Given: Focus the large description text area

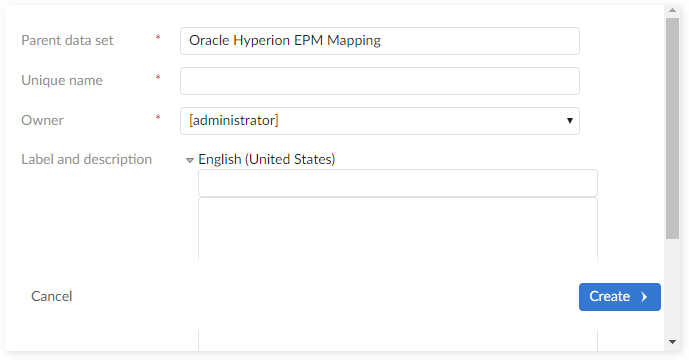Looking at the screenshot, I should [398, 274].
